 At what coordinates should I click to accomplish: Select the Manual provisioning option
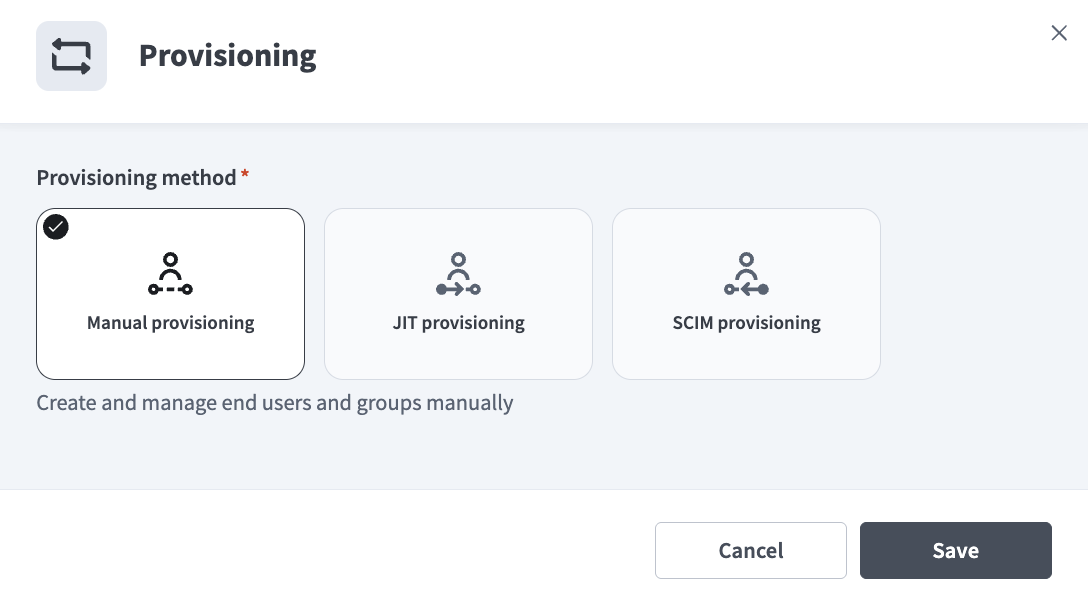click(170, 294)
